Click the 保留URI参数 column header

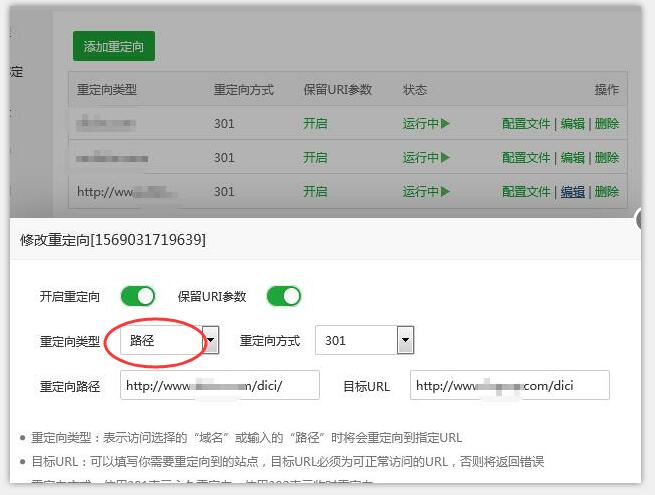click(x=338, y=89)
